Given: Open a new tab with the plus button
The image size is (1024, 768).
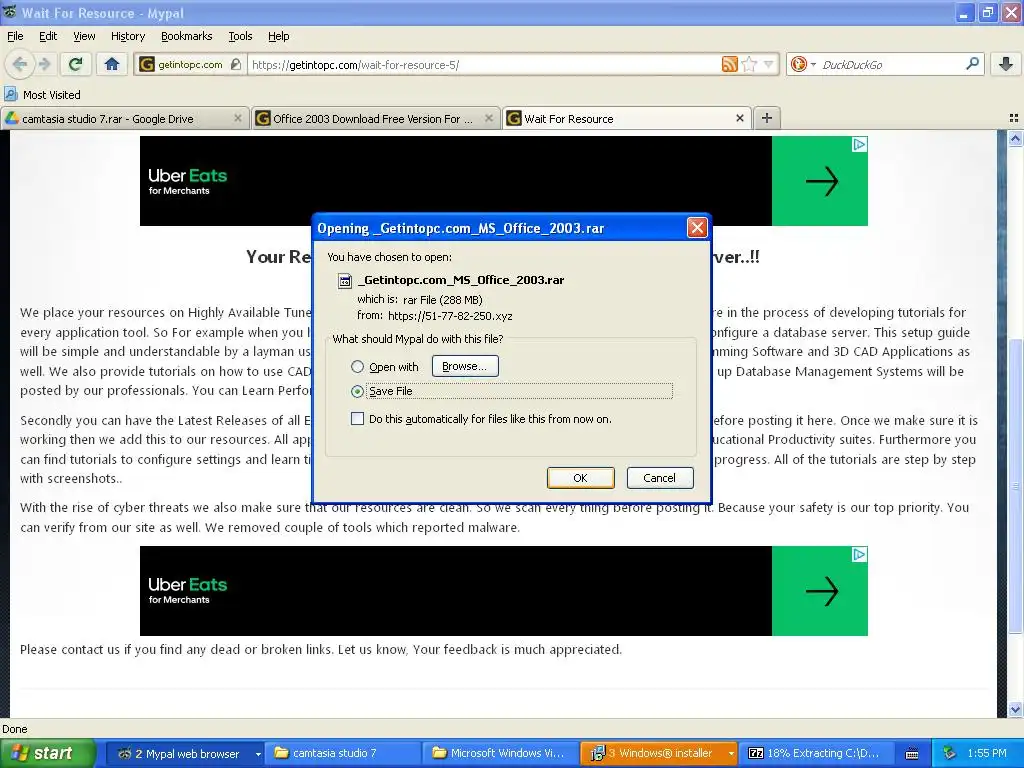Looking at the screenshot, I should (767, 118).
